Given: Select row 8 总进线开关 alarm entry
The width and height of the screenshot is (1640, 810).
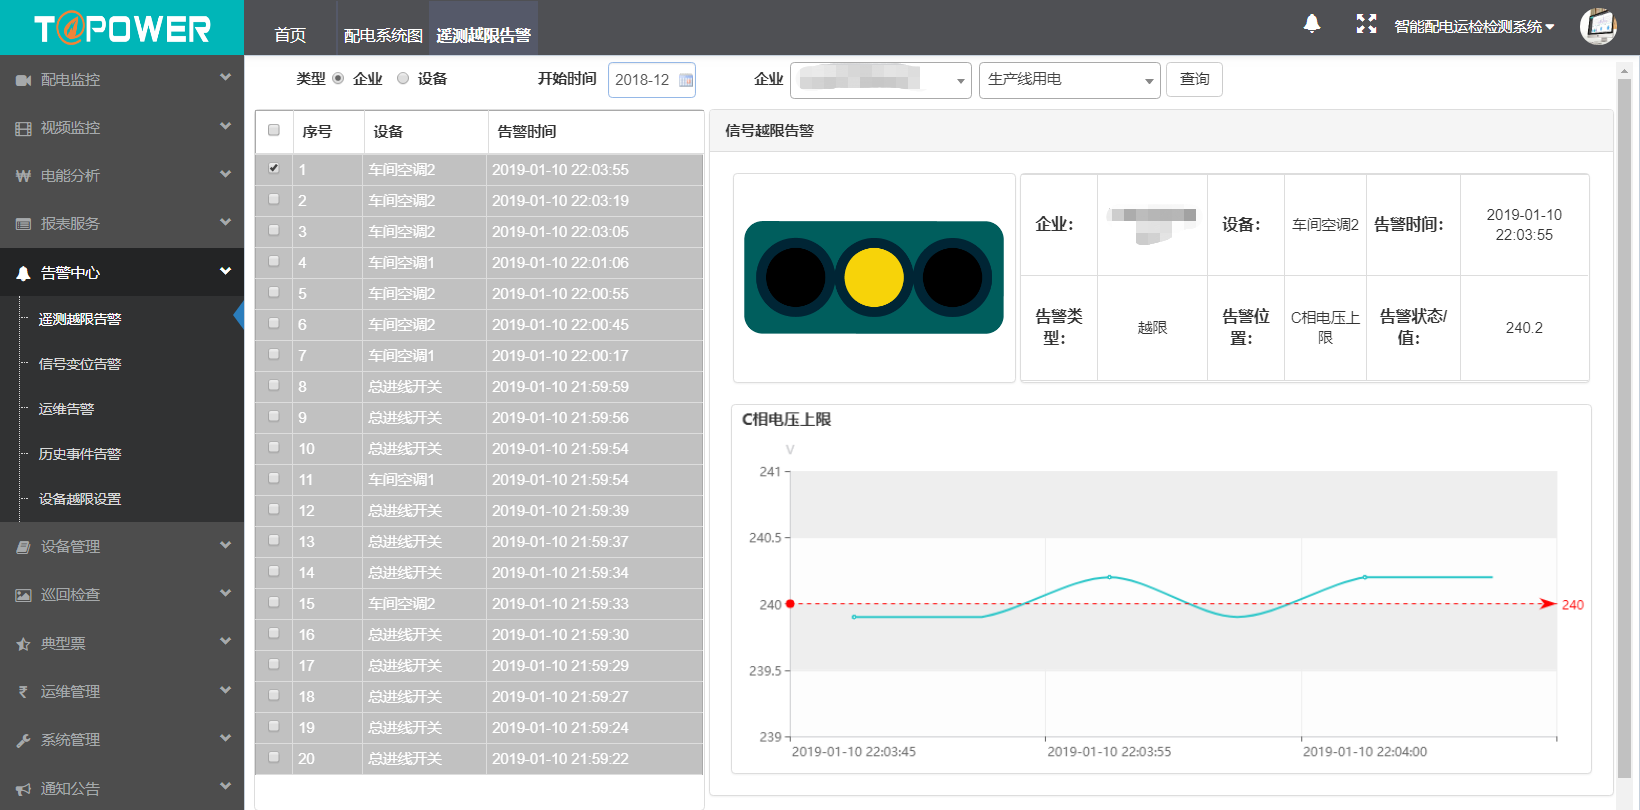Looking at the screenshot, I should click(x=480, y=387).
